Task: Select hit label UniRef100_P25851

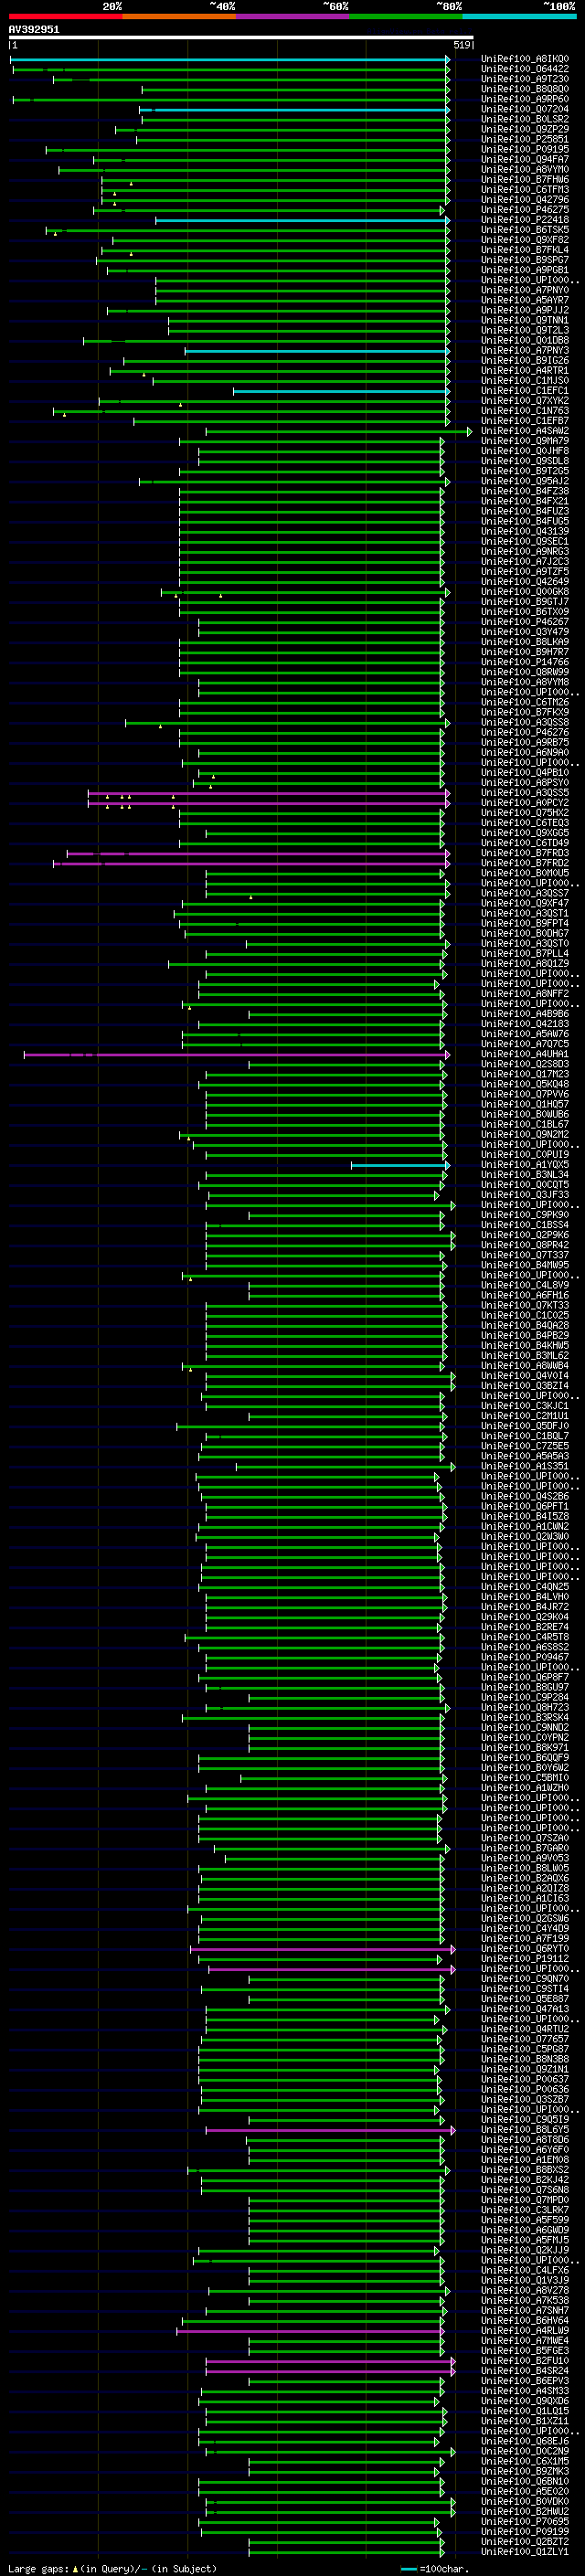Action: click(525, 139)
